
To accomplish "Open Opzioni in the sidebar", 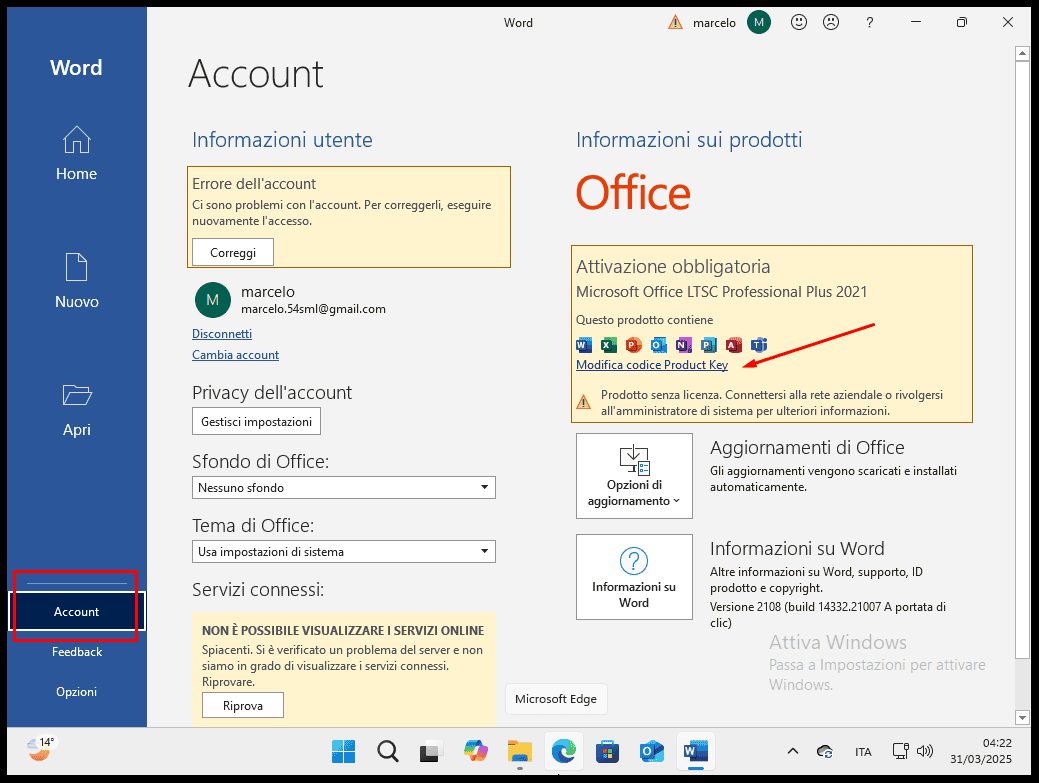I will click(77, 692).
